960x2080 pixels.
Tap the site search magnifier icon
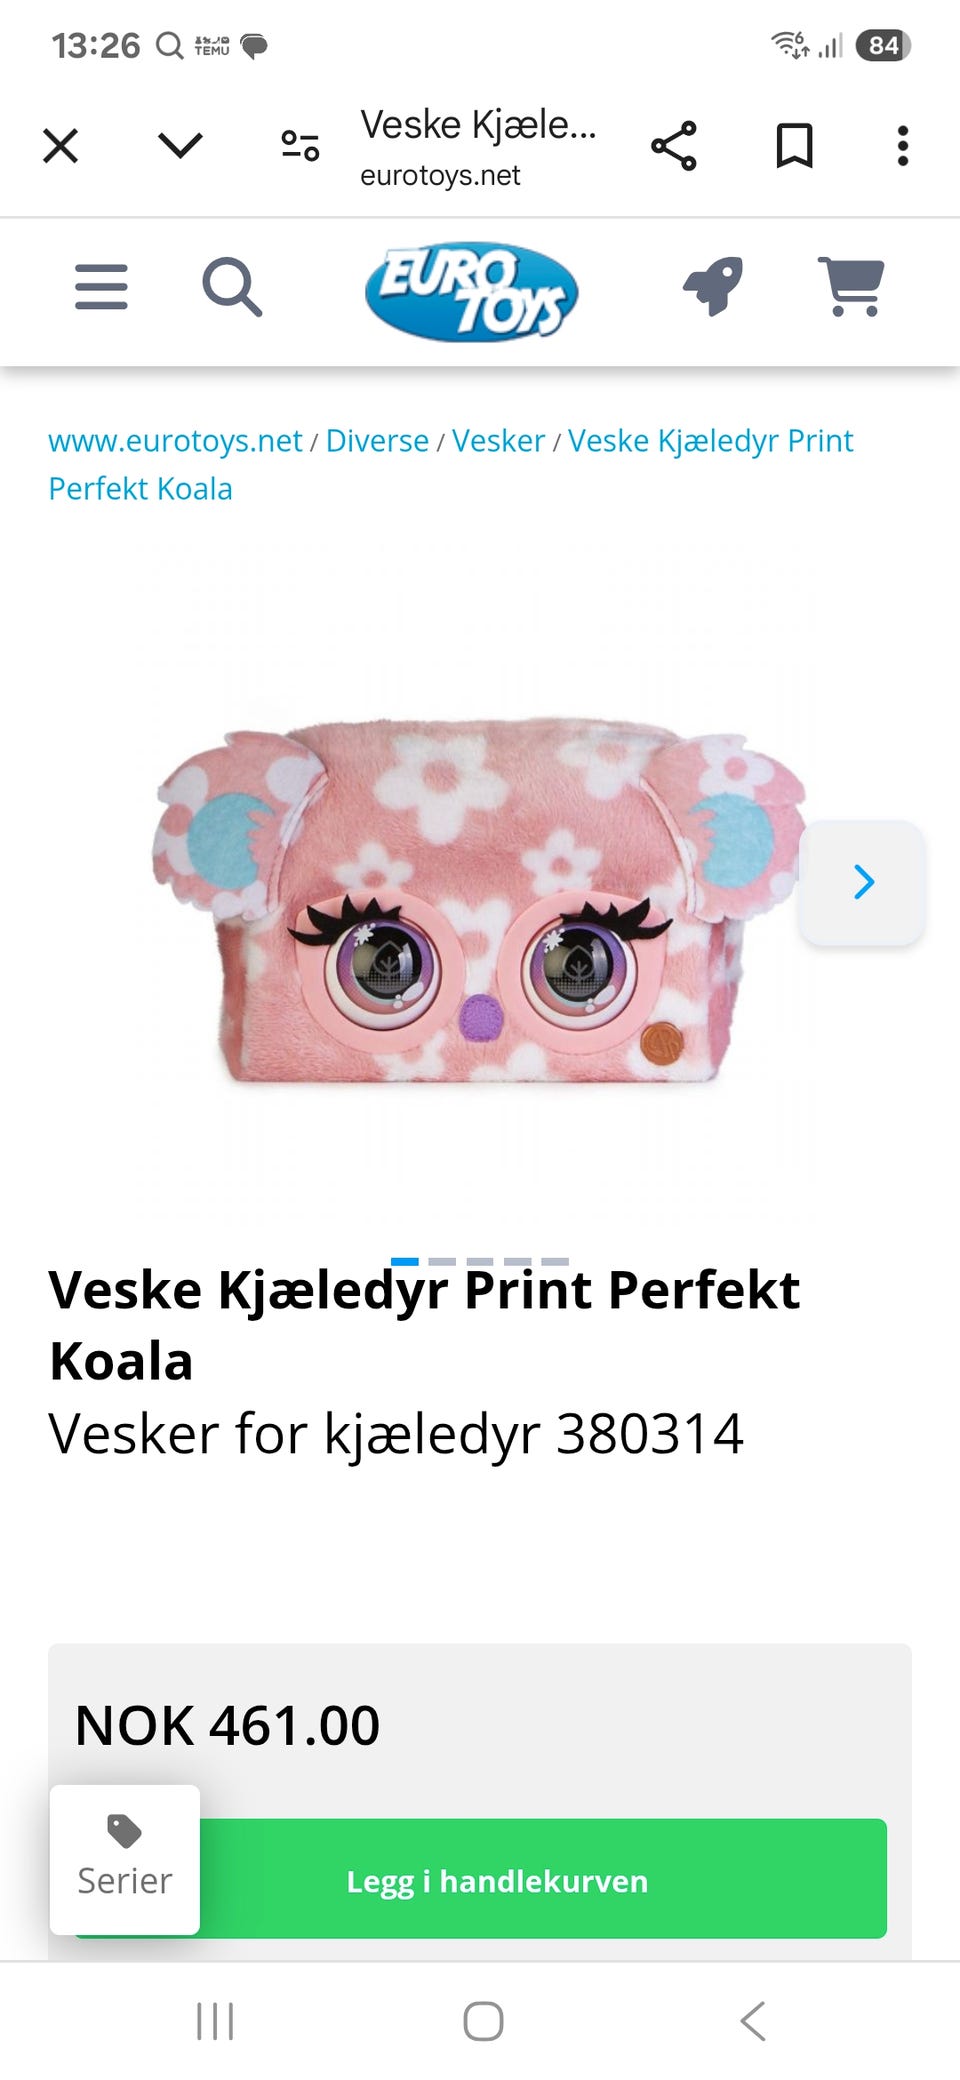coord(232,287)
